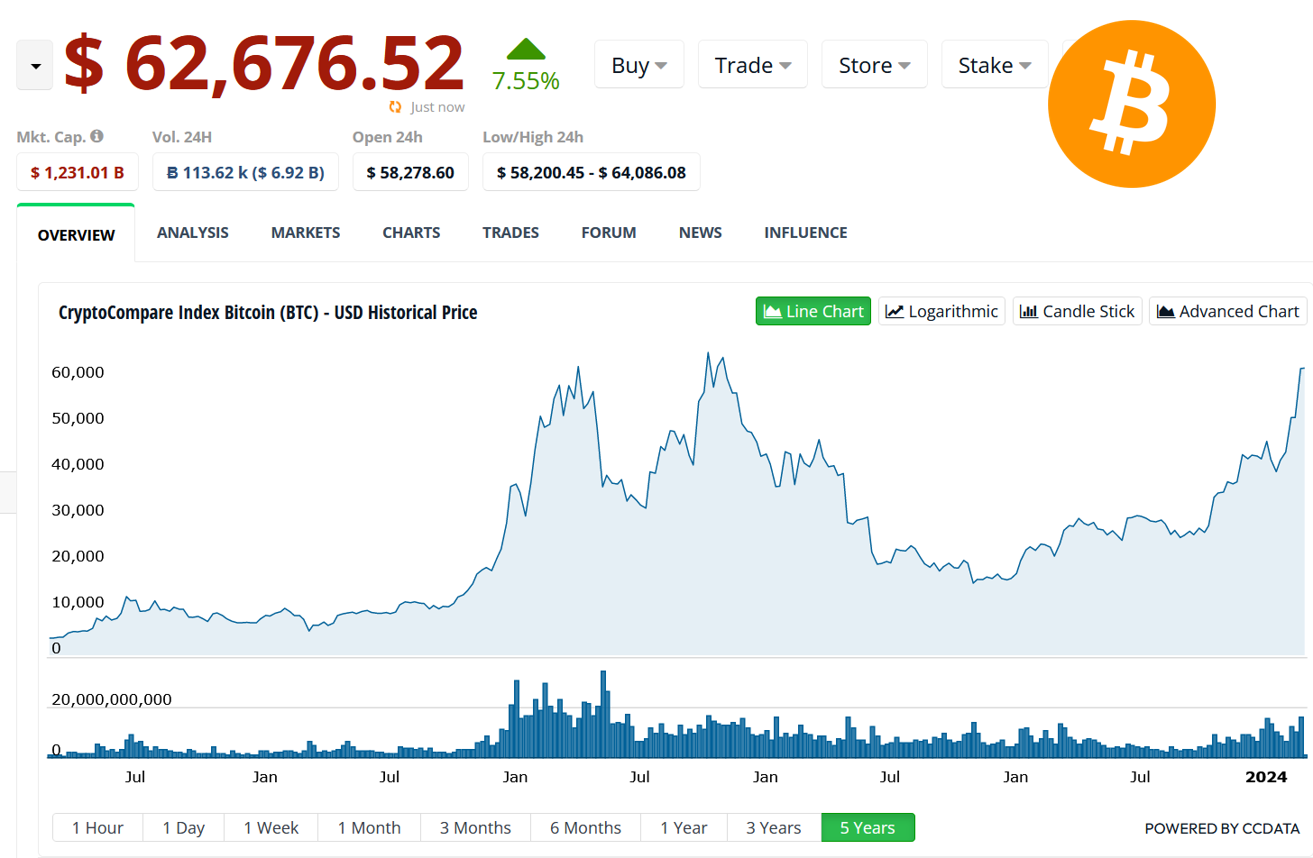Click the Mkt. Cap. info icon
The height and width of the screenshot is (858, 1313).
[93, 135]
